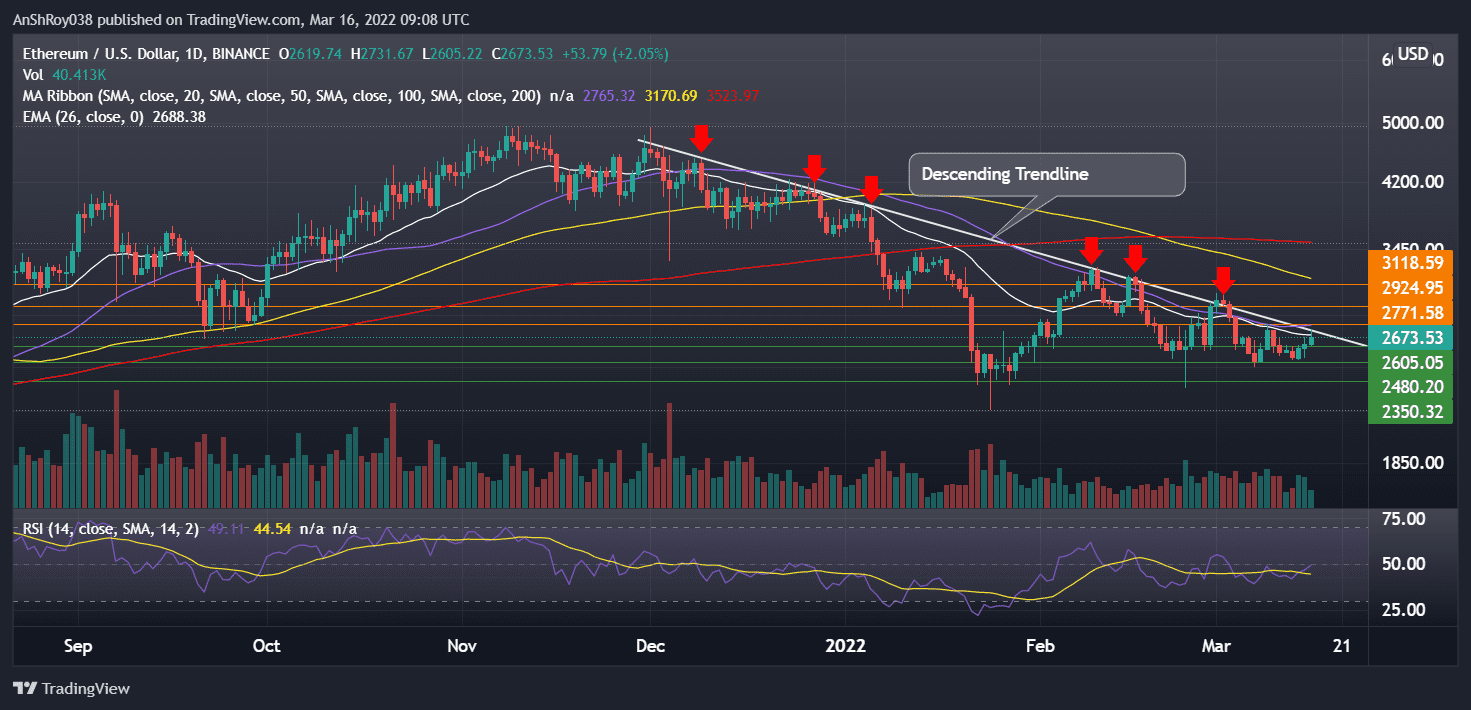Screen dimensions: 1471x710
Task: Click the orange 3118.59 resistance price label
Action: [x=1410, y=263]
